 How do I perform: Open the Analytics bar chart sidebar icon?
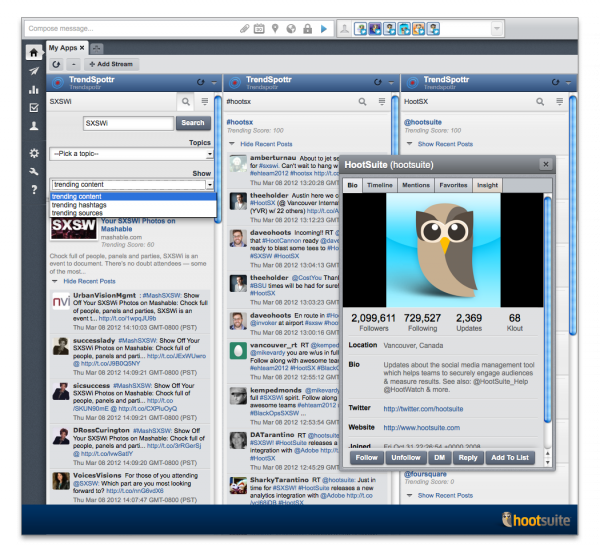34,90
